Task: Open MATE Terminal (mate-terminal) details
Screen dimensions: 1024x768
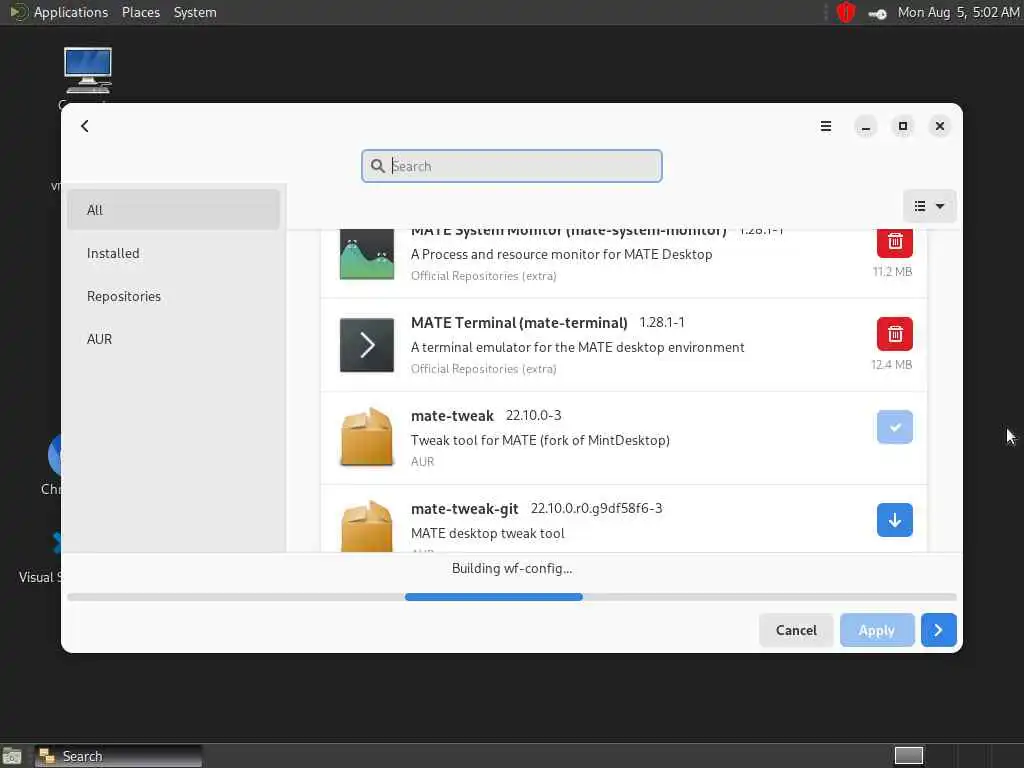Action: click(519, 323)
